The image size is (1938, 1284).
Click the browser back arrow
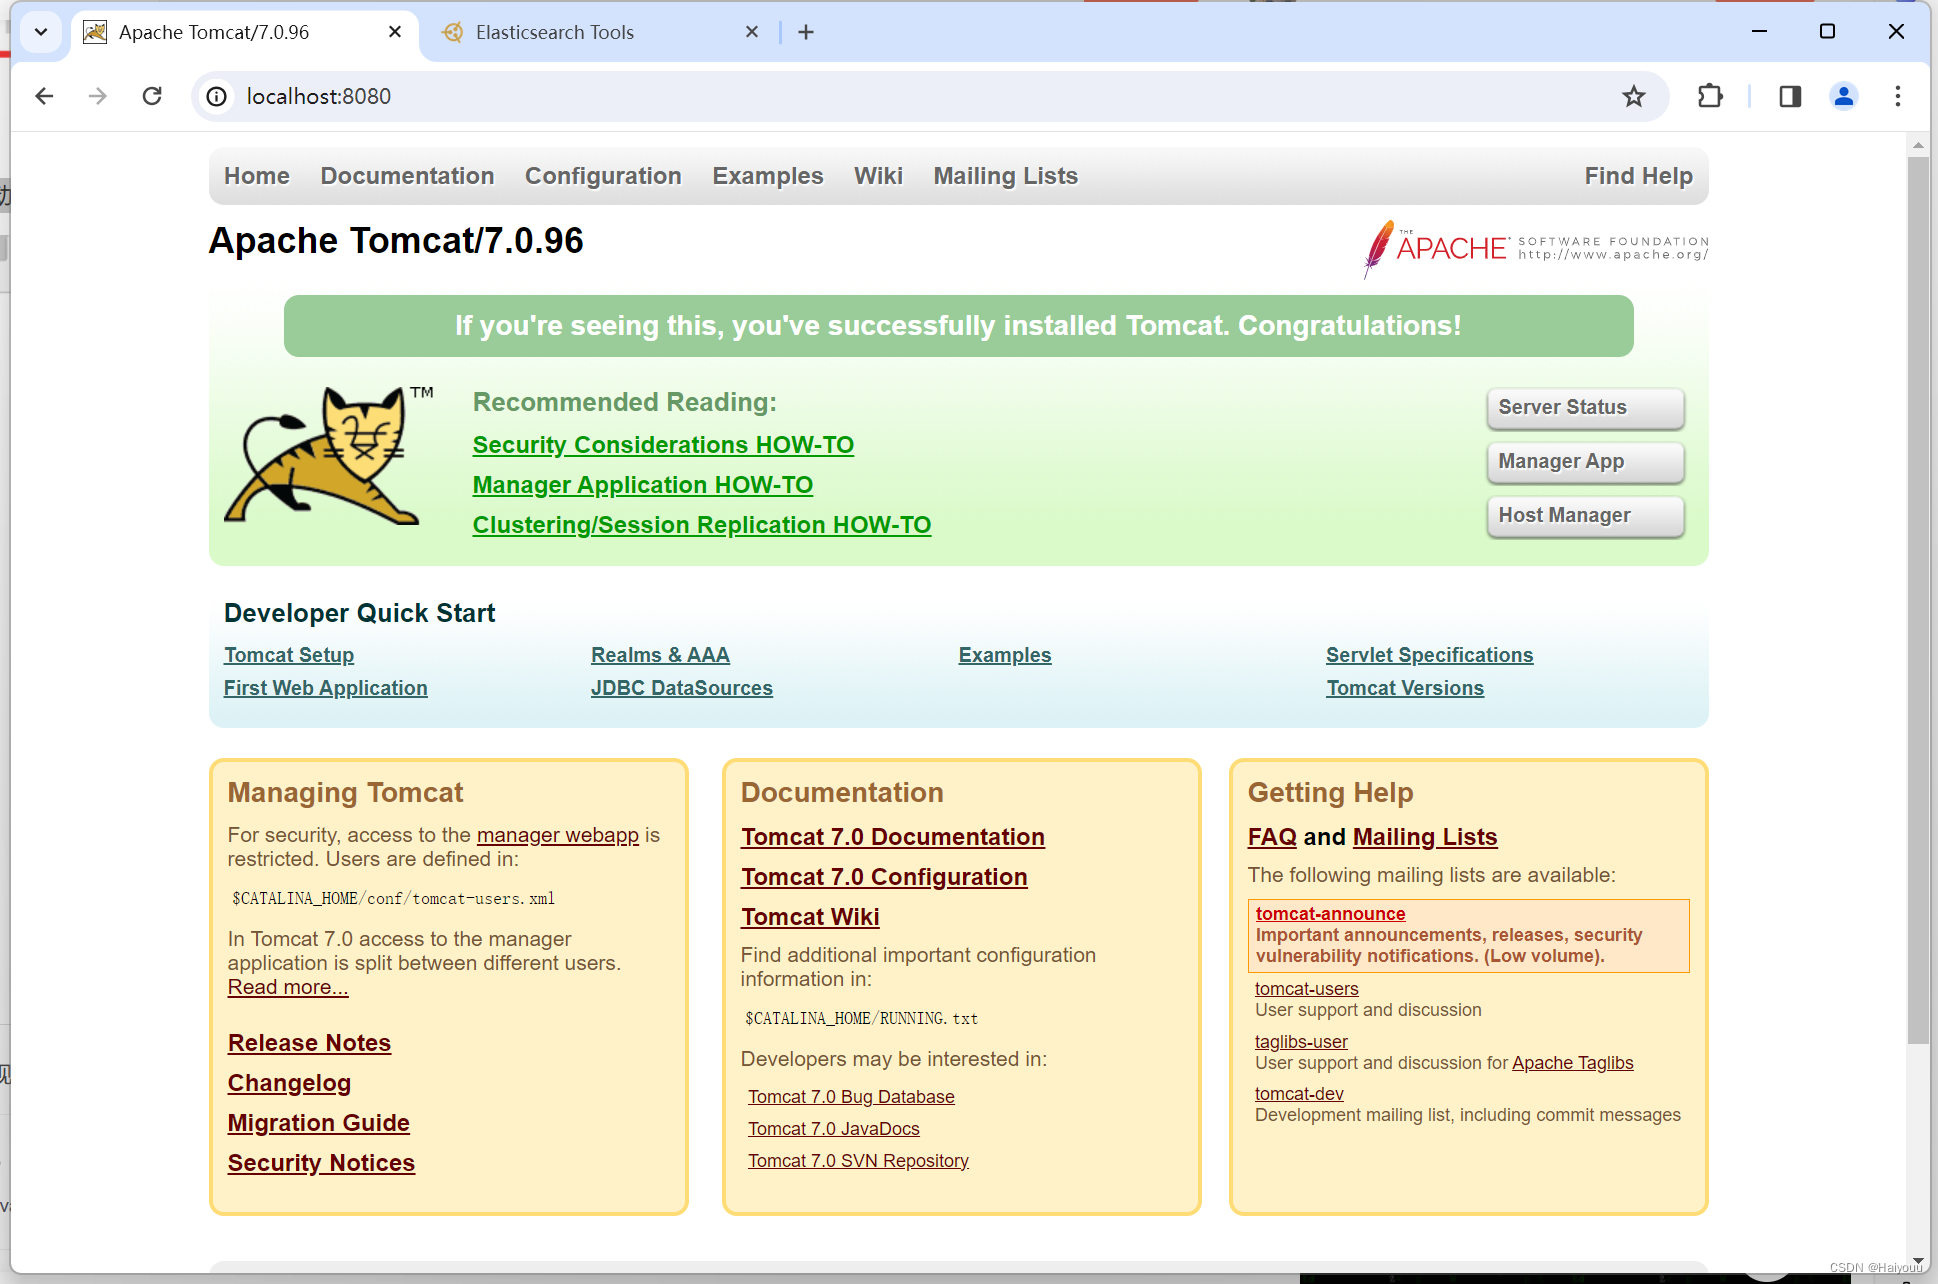44,96
